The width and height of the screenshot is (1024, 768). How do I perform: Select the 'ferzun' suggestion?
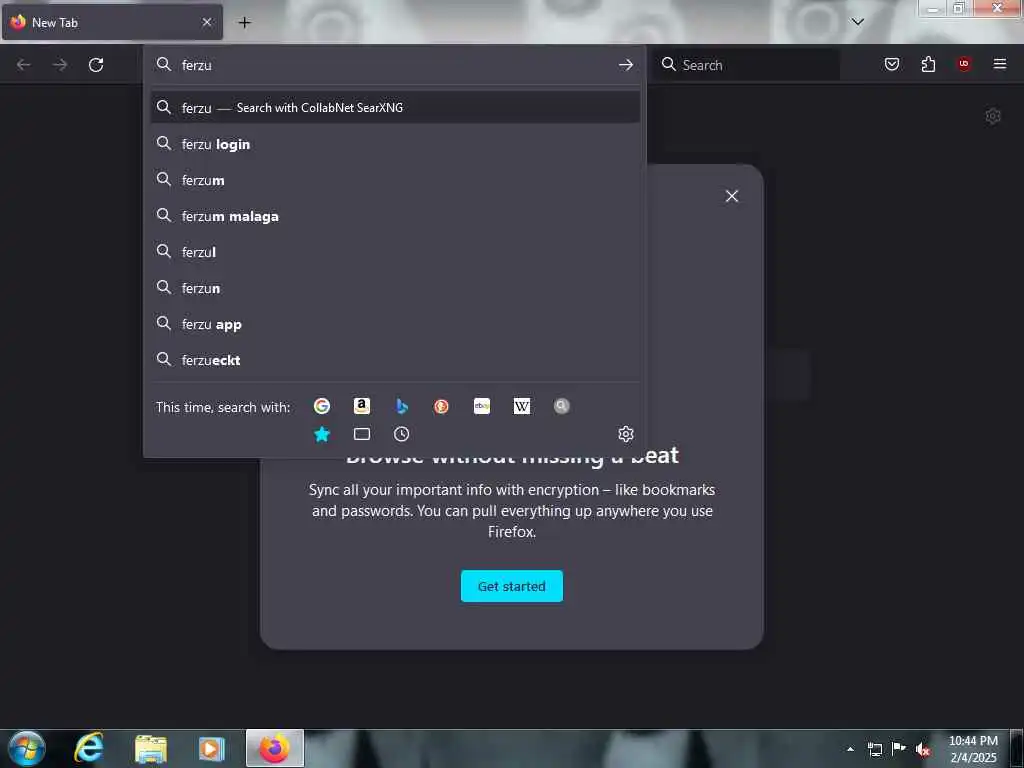pyautogui.click(x=395, y=288)
